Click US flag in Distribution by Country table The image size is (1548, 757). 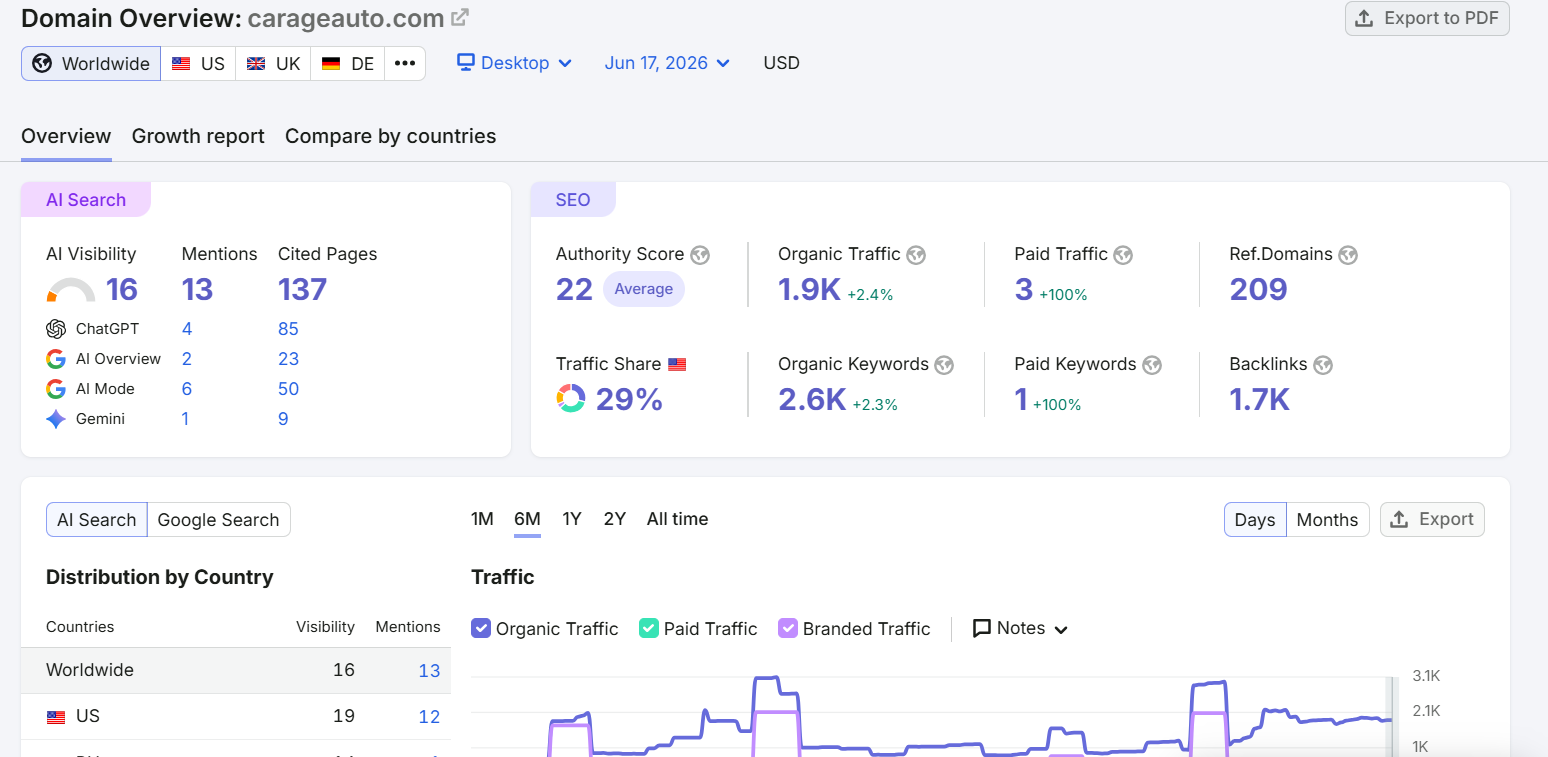(56, 716)
